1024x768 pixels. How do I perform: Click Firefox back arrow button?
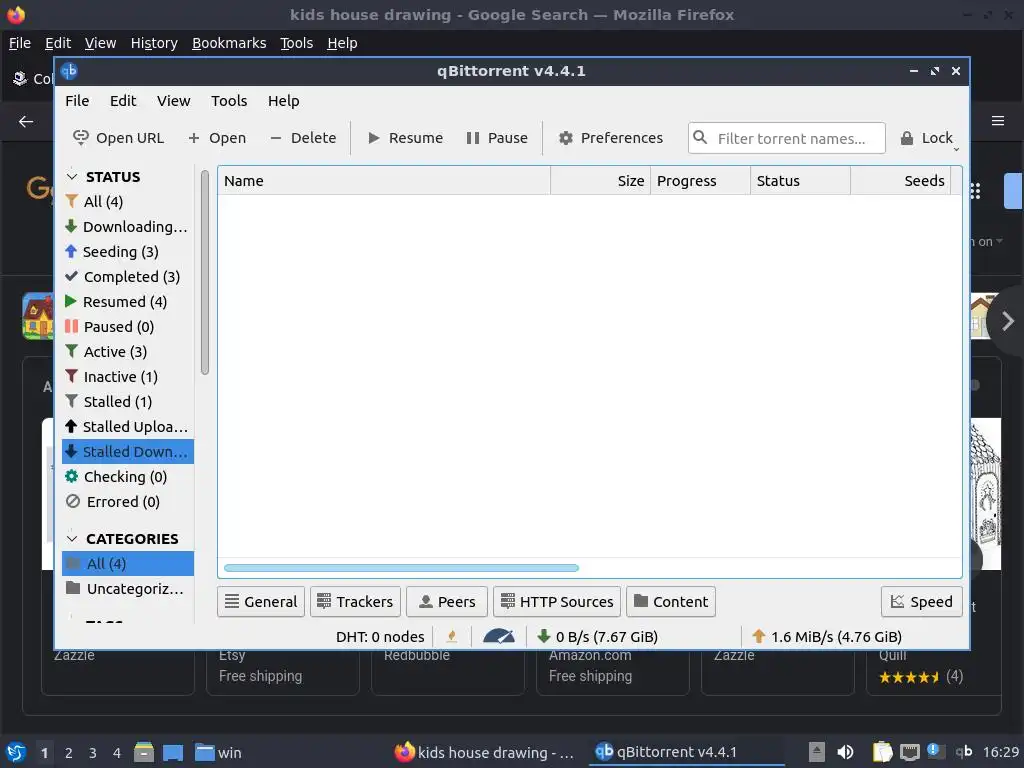[26, 121]
